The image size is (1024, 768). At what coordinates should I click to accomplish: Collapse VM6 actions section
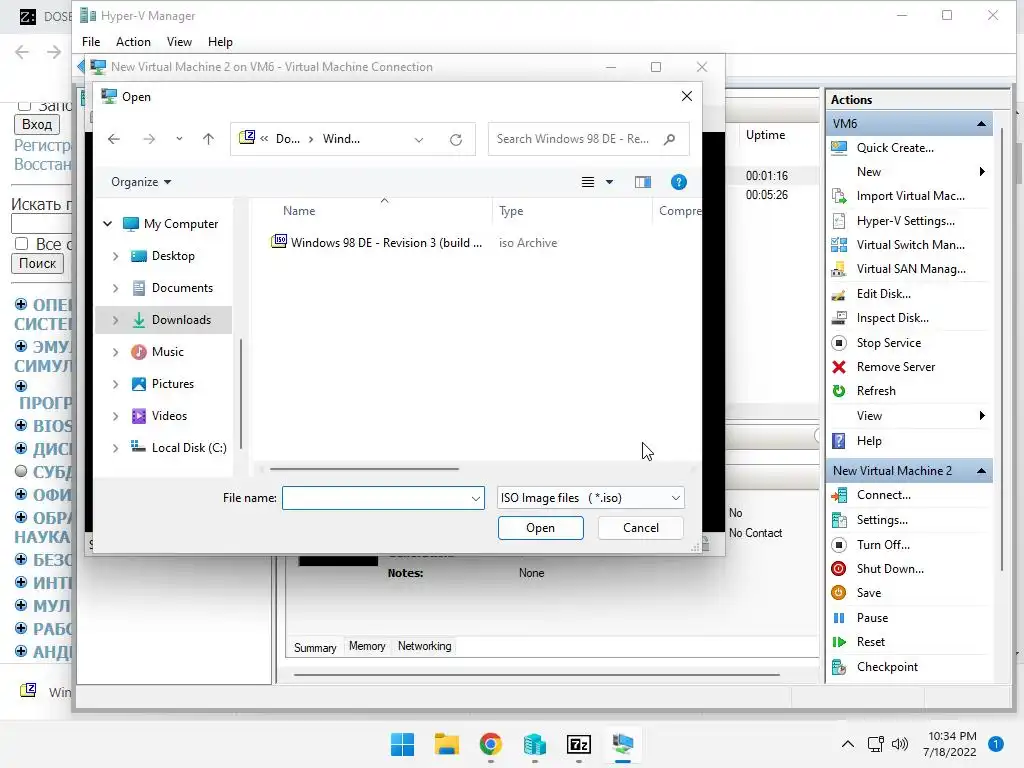pos(981,123)
